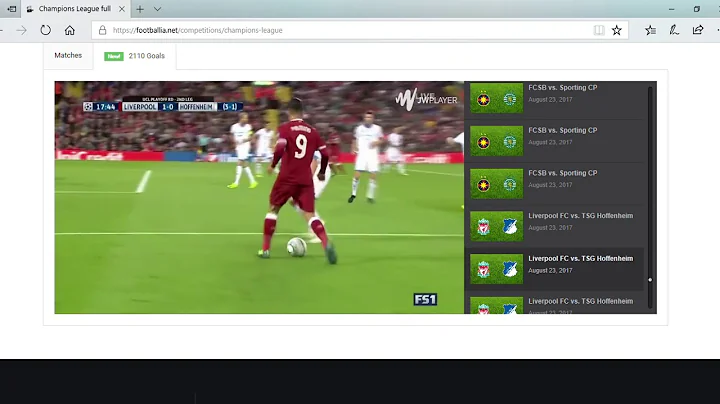Minimize the browser window

point(671,9)
